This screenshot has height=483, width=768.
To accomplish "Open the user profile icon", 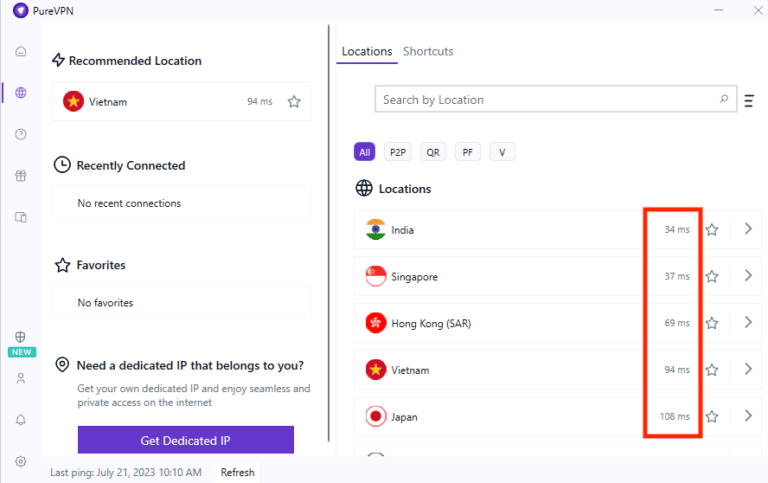I will pos(21,379).
